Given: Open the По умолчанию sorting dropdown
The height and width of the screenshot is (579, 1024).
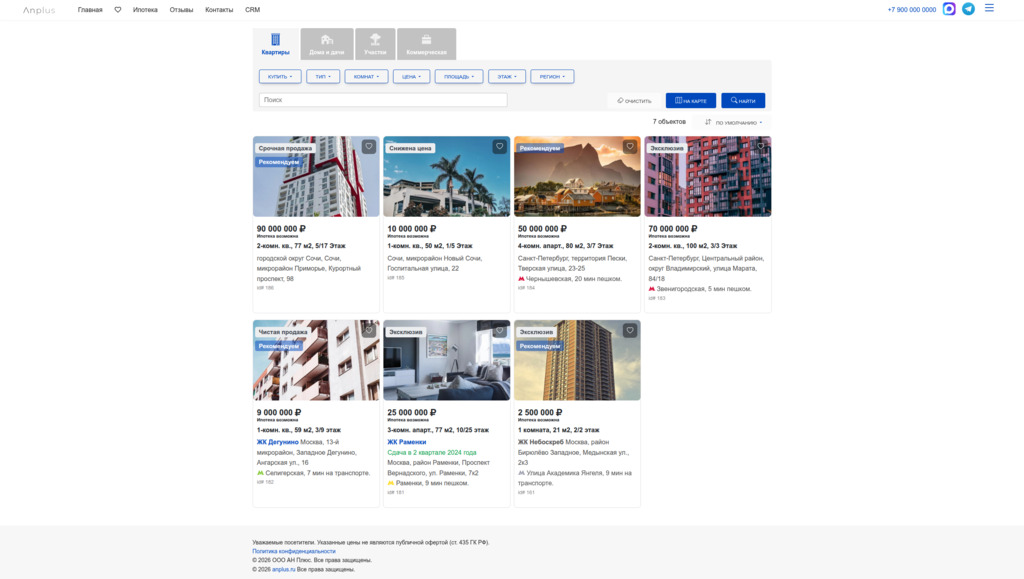Looking at the screenshot, I should (735, 122).
